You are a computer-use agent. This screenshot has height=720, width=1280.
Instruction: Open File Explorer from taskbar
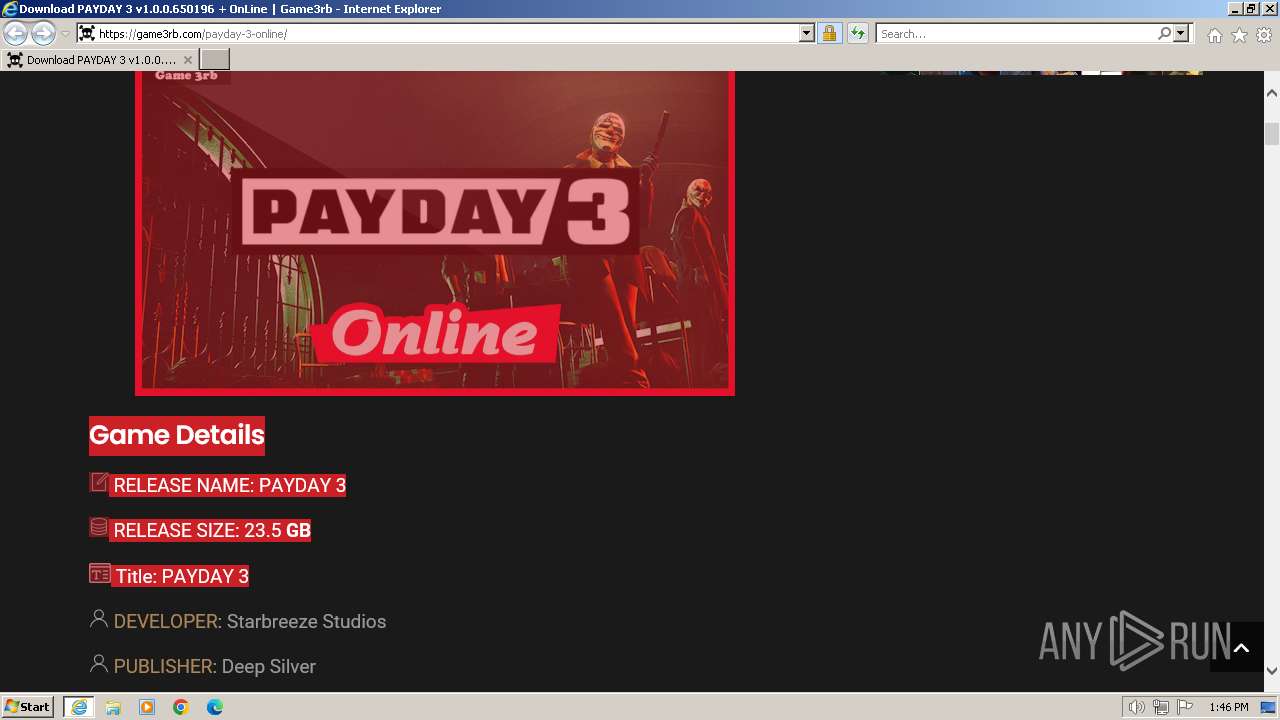[113, 707]
